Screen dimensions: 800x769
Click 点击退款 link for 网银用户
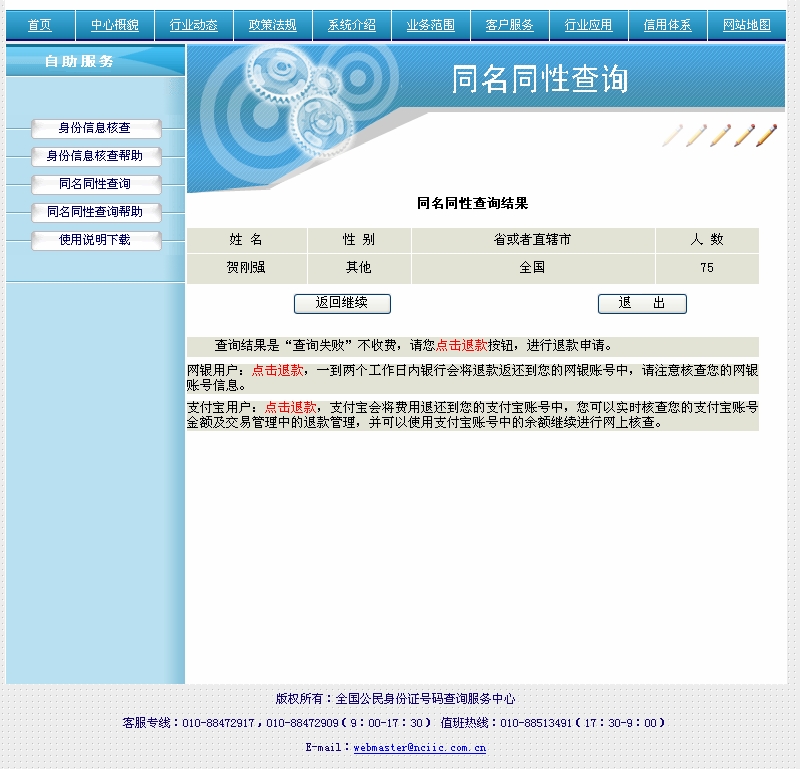(x=278, y=370)
